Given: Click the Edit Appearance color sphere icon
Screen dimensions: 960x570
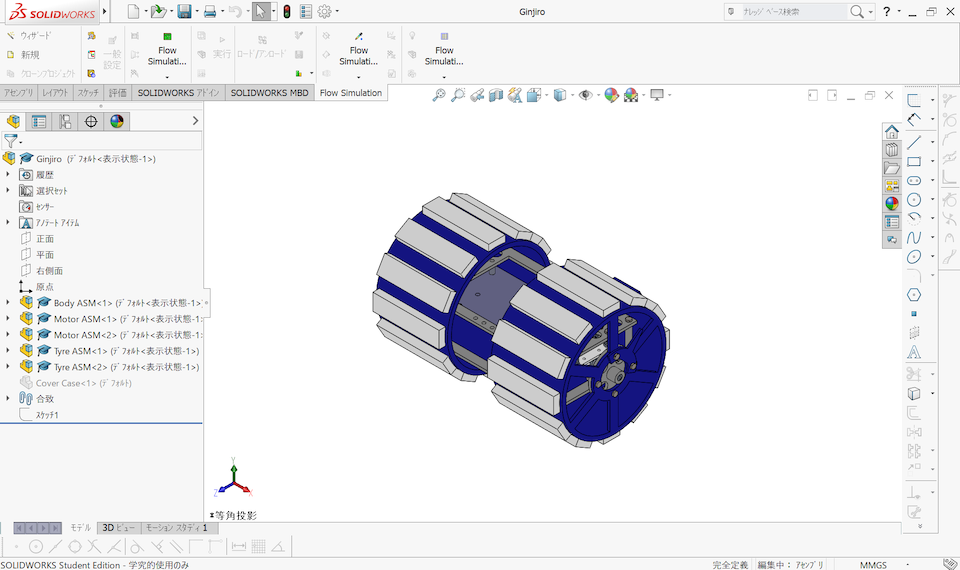Looking at the screenshot, I should coord(611,95).
